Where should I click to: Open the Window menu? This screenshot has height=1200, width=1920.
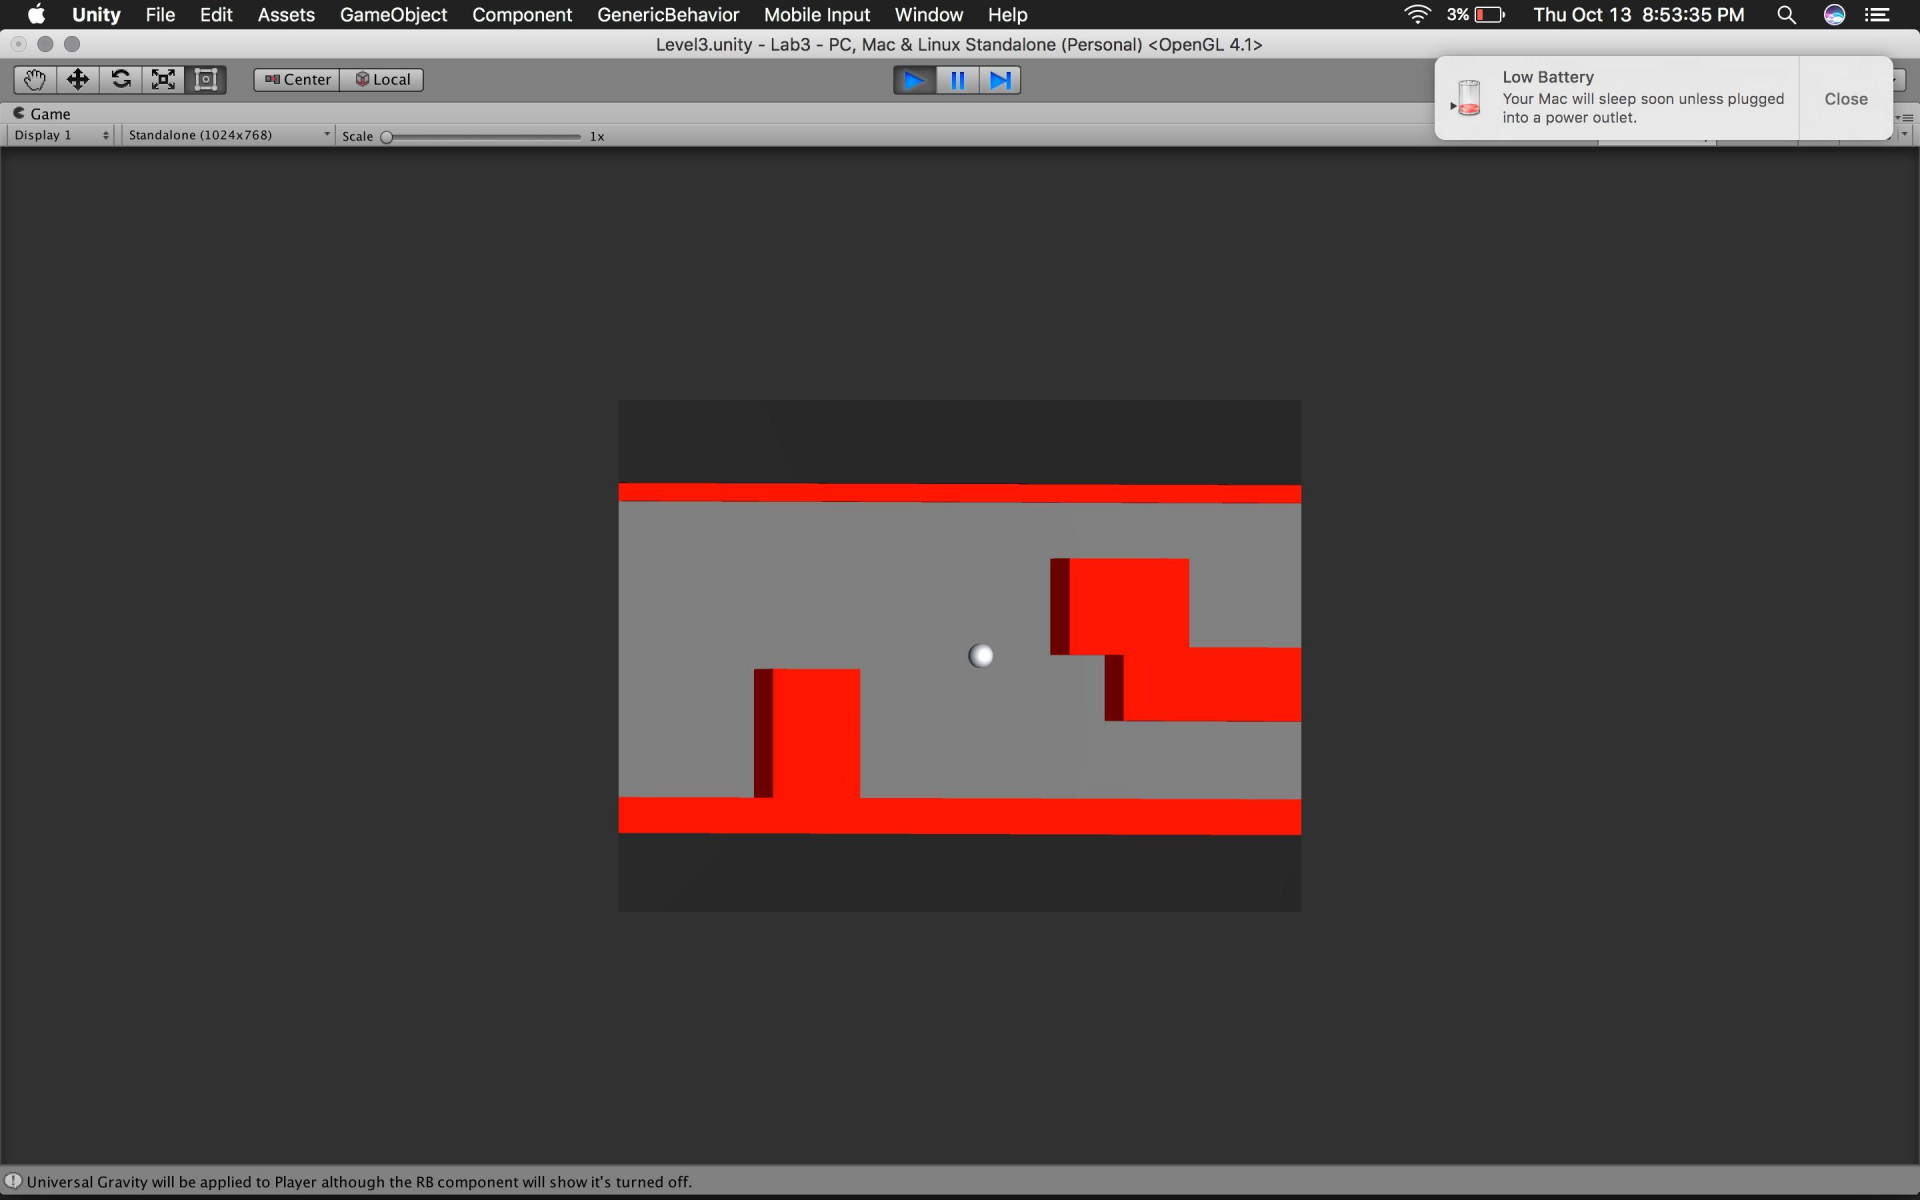point(929,15)
